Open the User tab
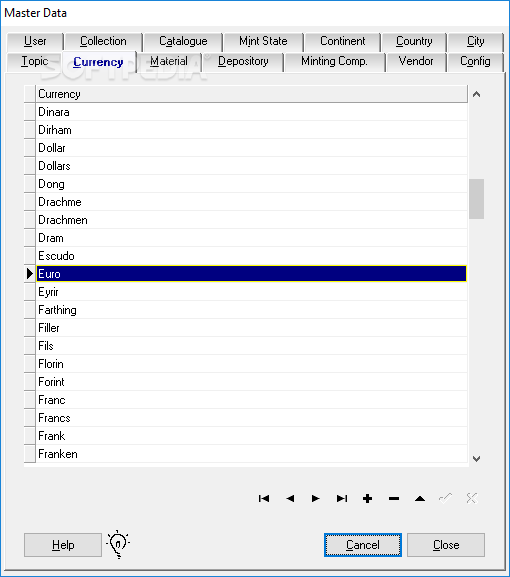The width and height of the screenshot is (510, 577). [x=35, y=41]
